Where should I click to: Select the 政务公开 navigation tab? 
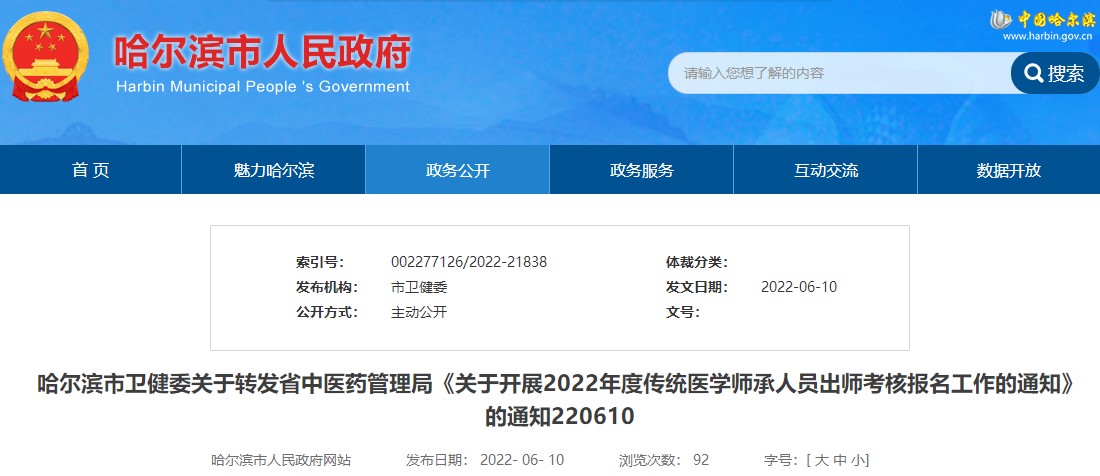458,170
